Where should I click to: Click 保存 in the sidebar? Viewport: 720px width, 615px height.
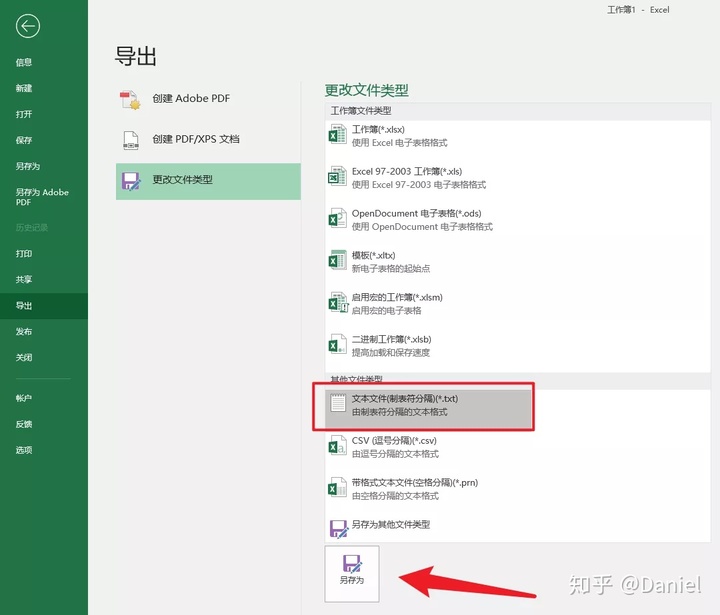click(24, 140)
